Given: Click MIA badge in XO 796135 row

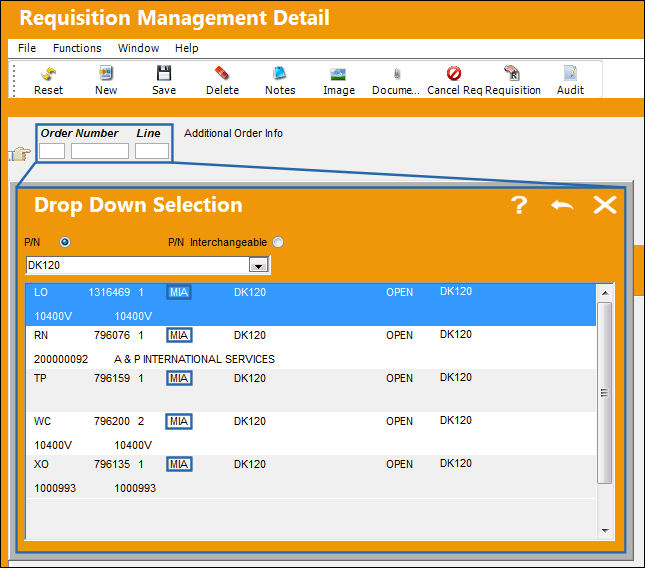Looking at the screenshot, I should [179, 464].
